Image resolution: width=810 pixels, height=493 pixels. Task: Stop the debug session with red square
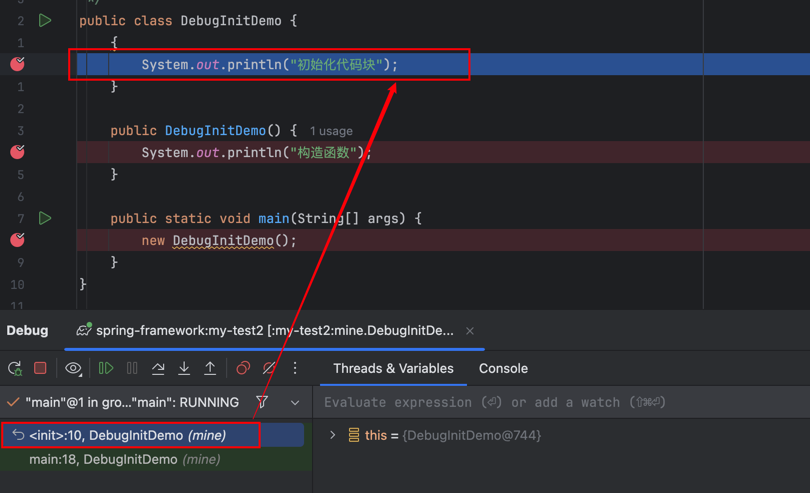41,369
